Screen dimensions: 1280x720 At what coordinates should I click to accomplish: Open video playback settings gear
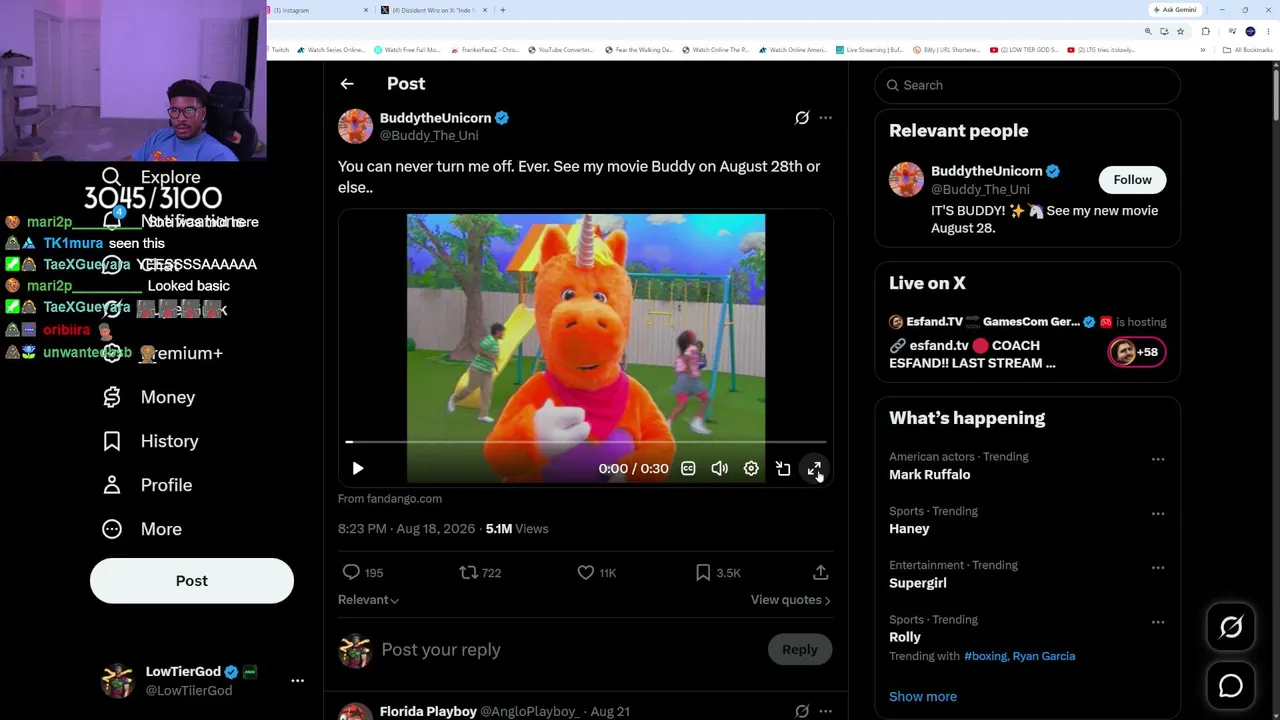tap(751, 468)
